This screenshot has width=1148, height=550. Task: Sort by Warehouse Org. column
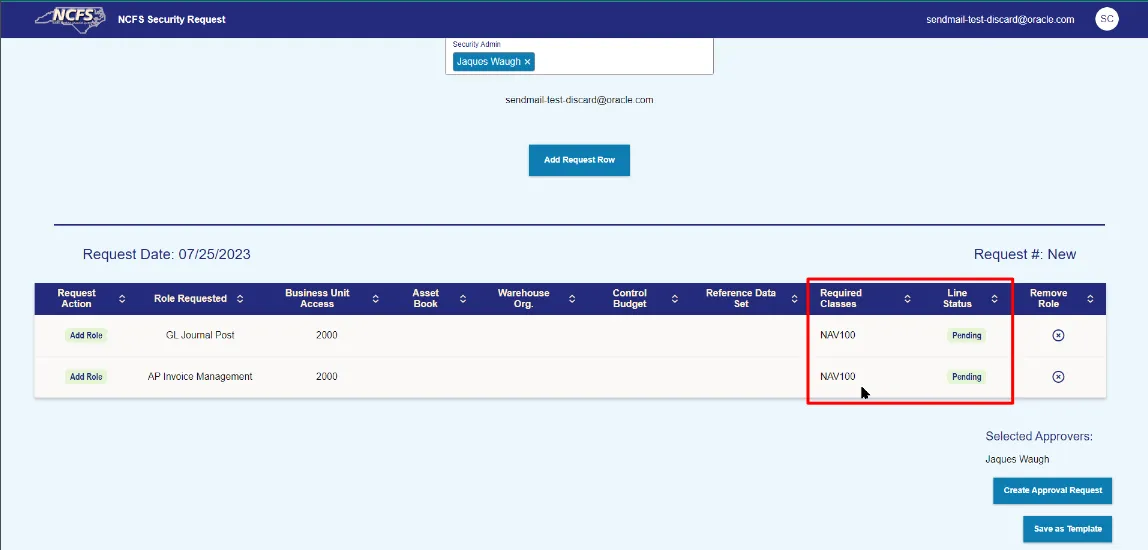[572, 299]
